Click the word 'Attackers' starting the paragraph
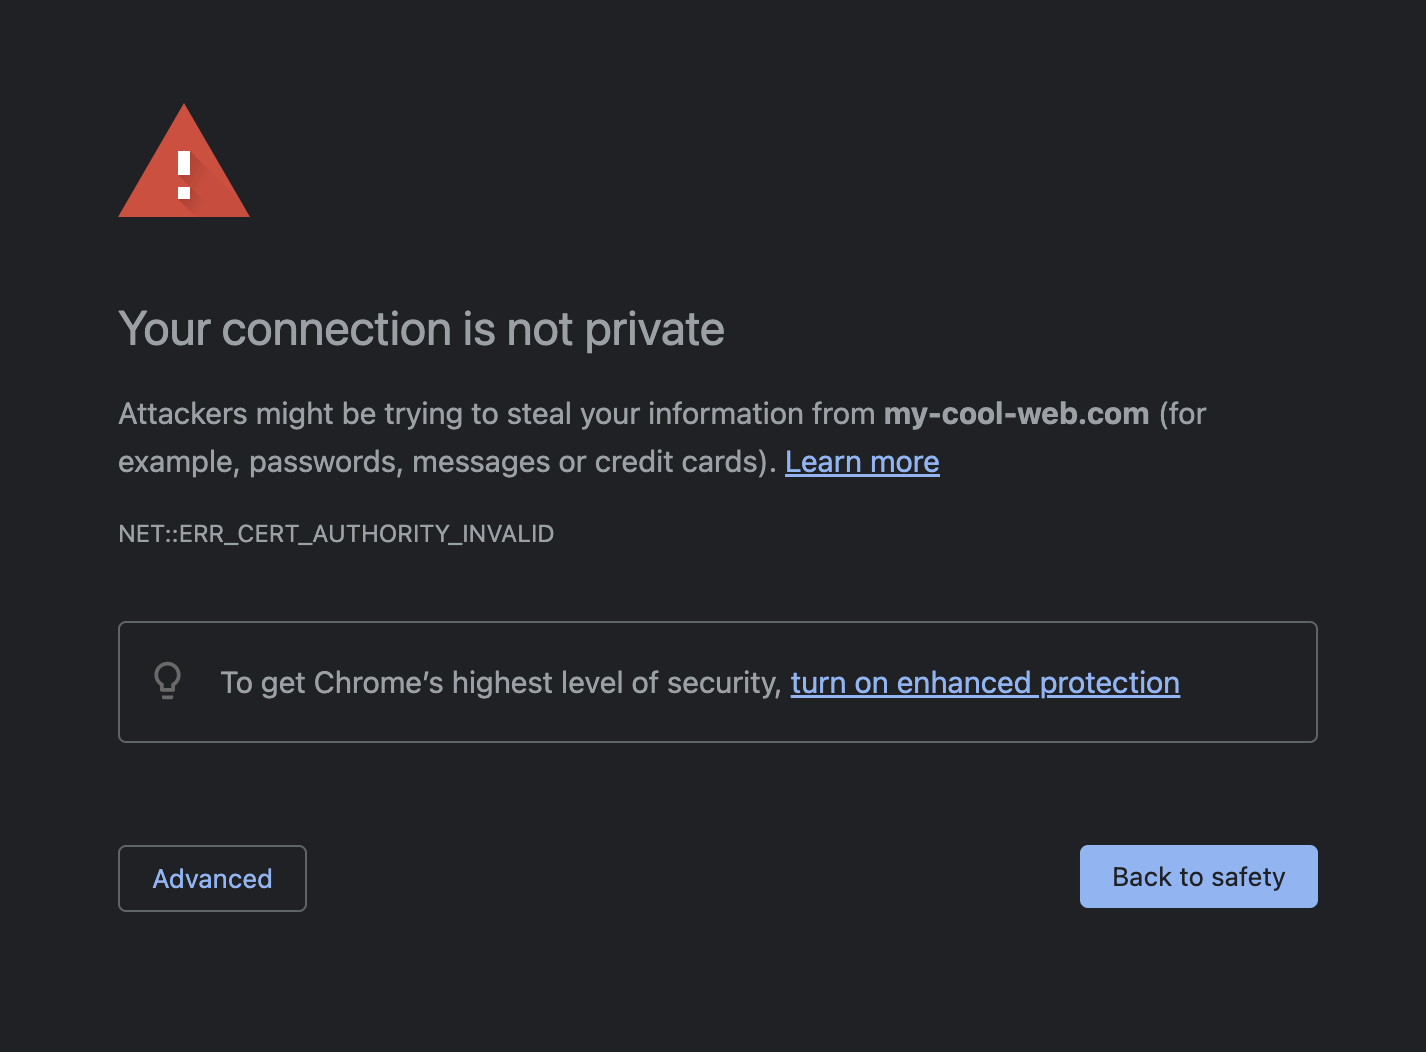 coord(183,414)
